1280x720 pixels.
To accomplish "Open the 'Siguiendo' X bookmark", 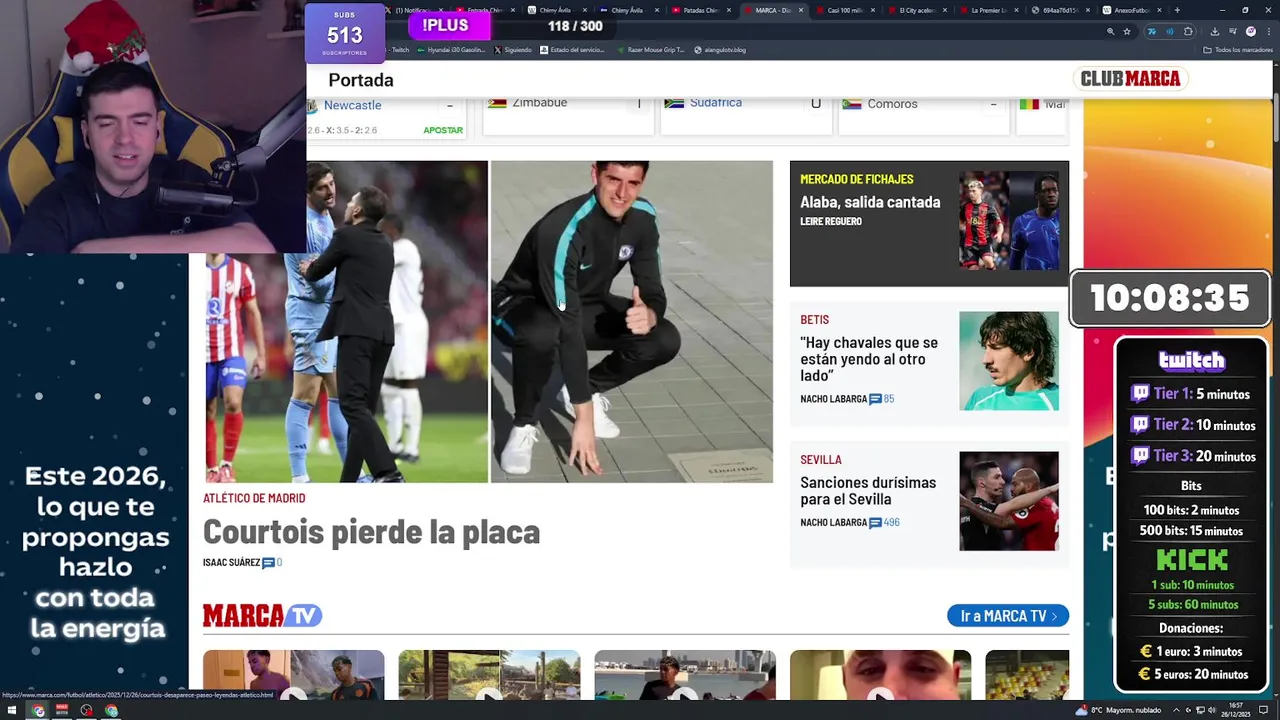I will (514, 50).
